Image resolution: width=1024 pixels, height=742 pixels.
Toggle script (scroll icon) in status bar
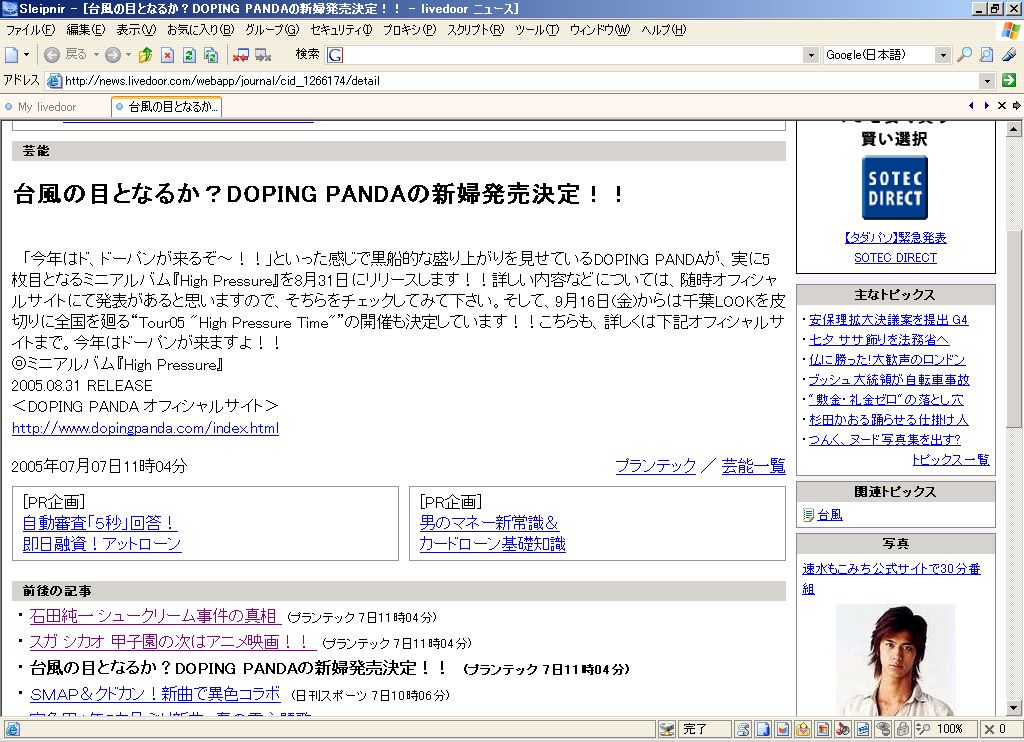pyautogui.click(x=743, y=729)
